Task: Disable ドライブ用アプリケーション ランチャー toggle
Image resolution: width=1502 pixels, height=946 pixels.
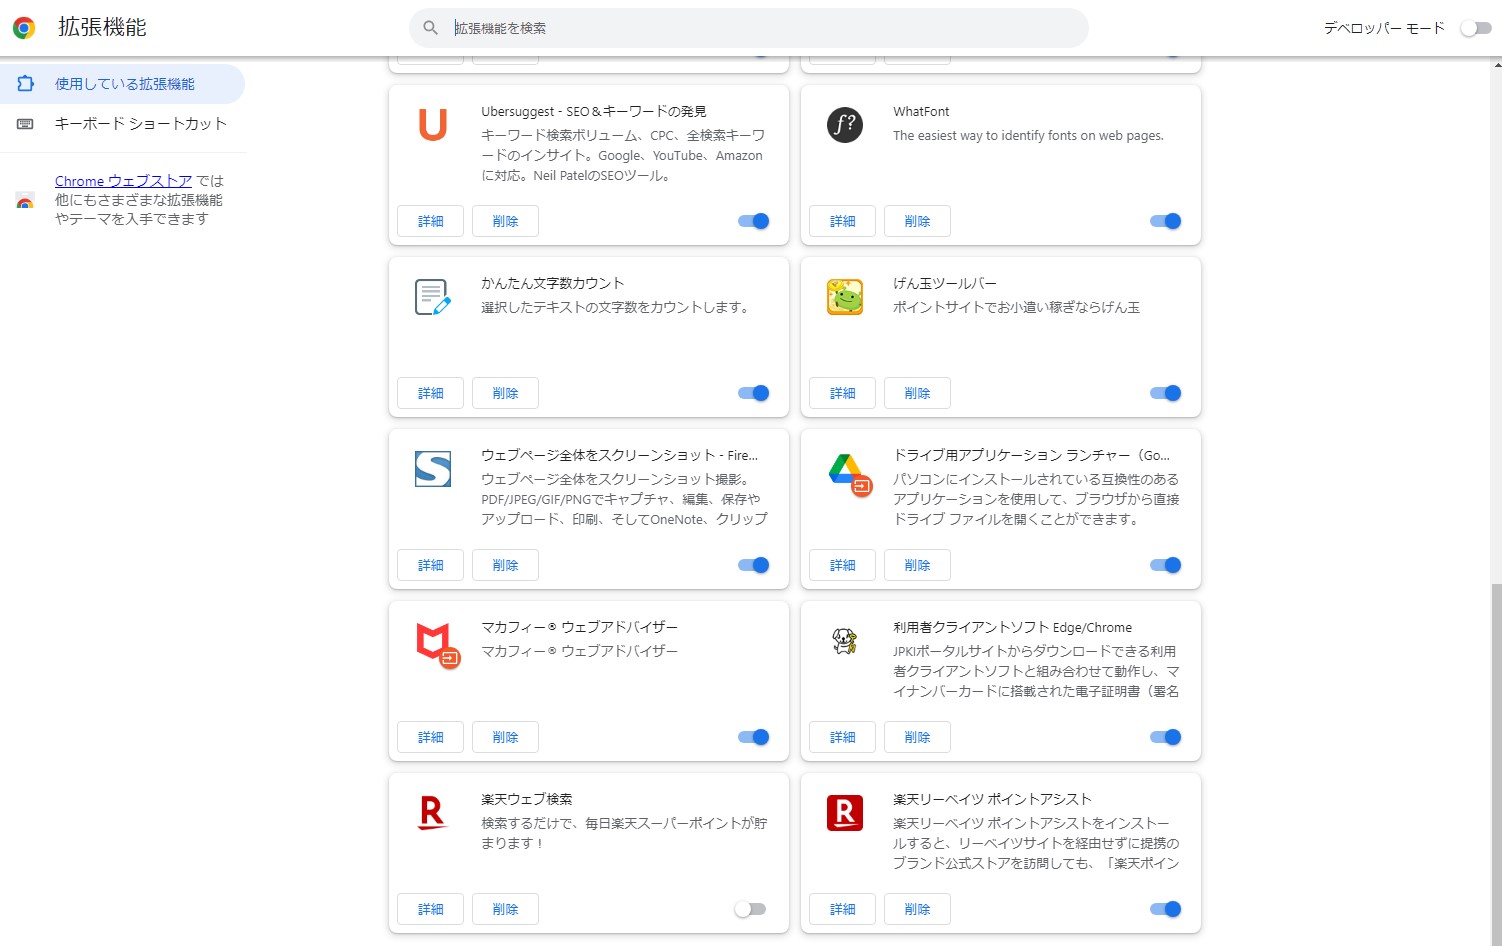Action: tap(1166, 565)
